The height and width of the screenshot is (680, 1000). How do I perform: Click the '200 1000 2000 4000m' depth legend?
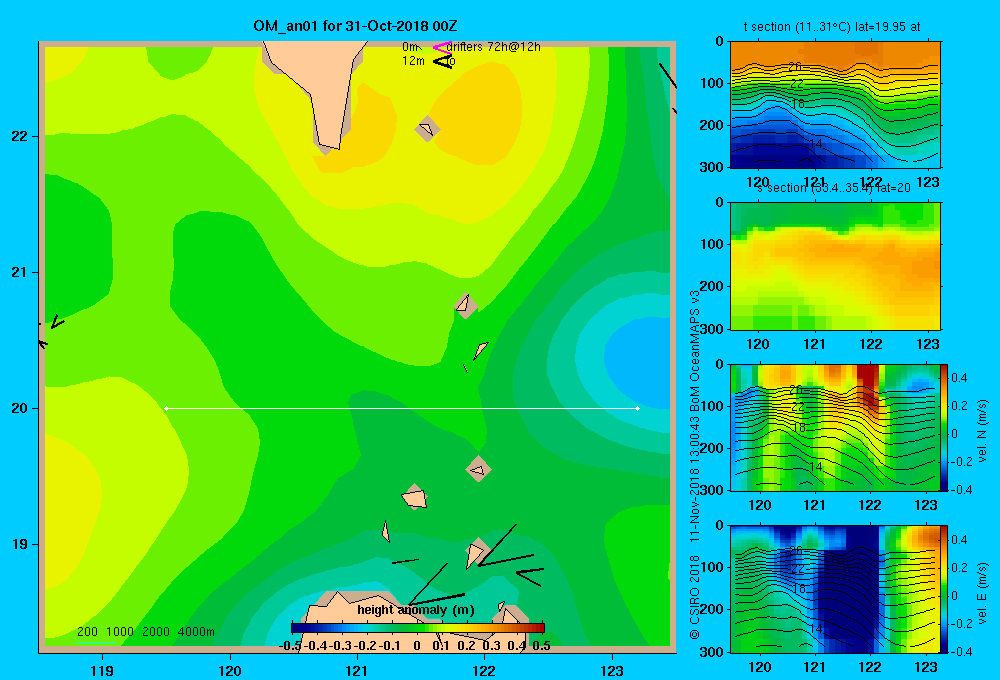145,632
